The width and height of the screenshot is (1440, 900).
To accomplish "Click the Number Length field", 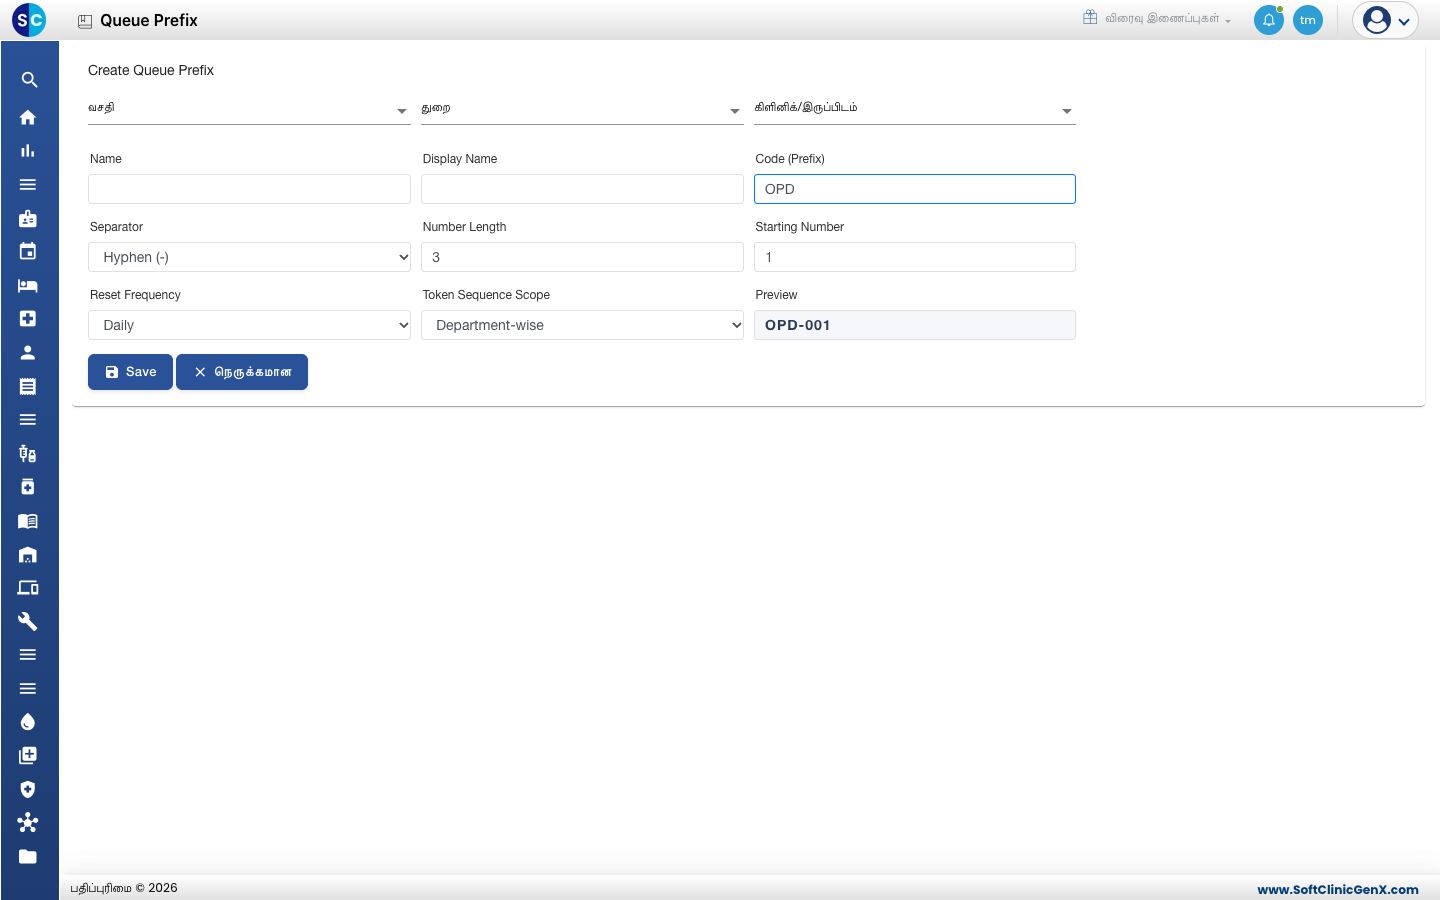I will click(x=582, y=257).
